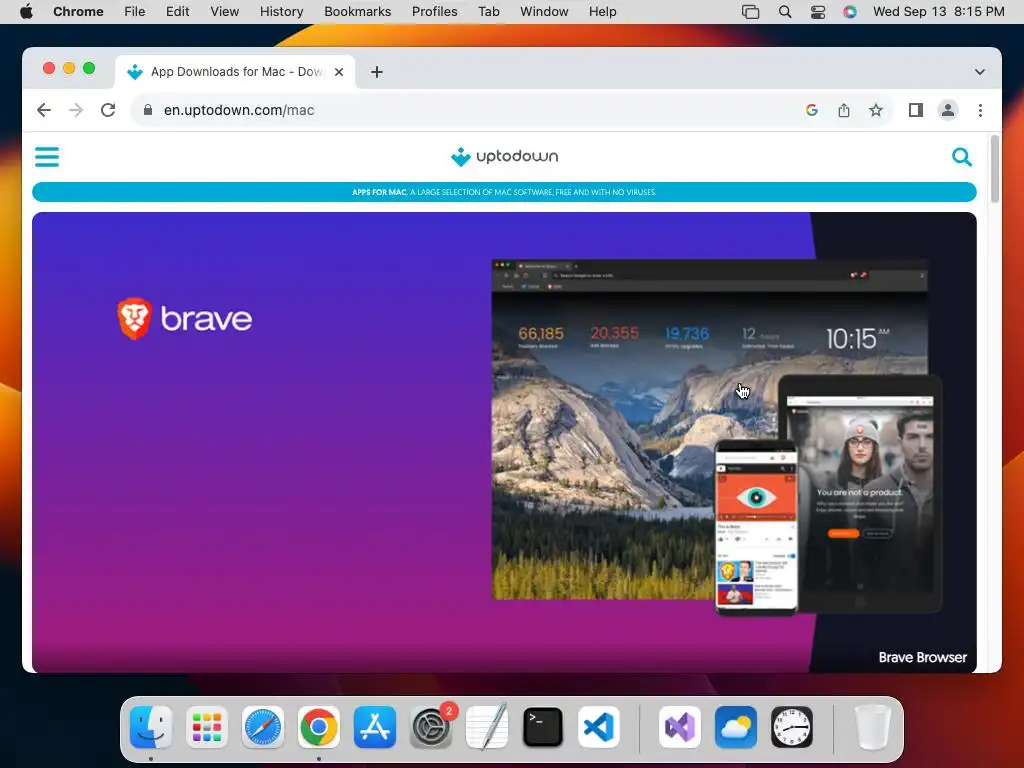Click the Brave Browser caption
The height and width of the screenshot is (768, 1024).
tap(922, 658)
